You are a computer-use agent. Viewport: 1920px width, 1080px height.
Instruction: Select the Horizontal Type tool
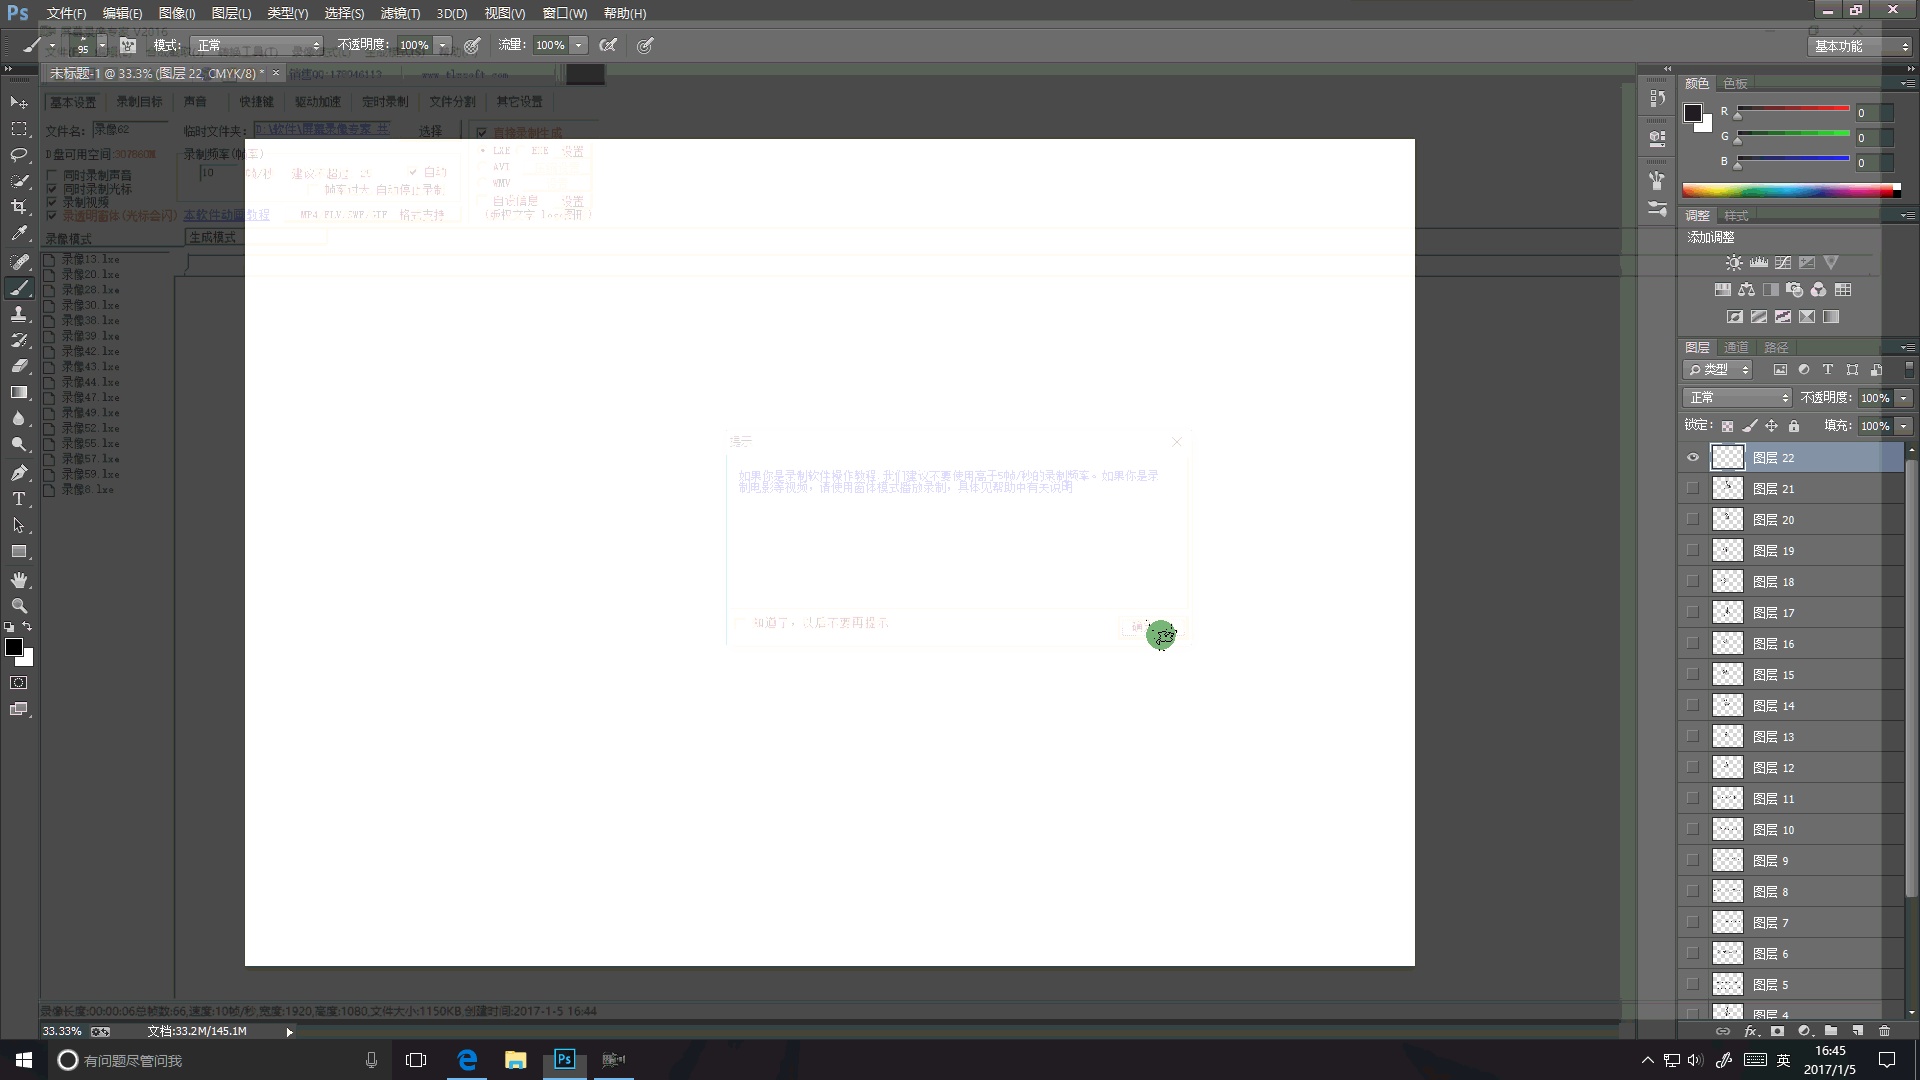(x=19, y=499)
